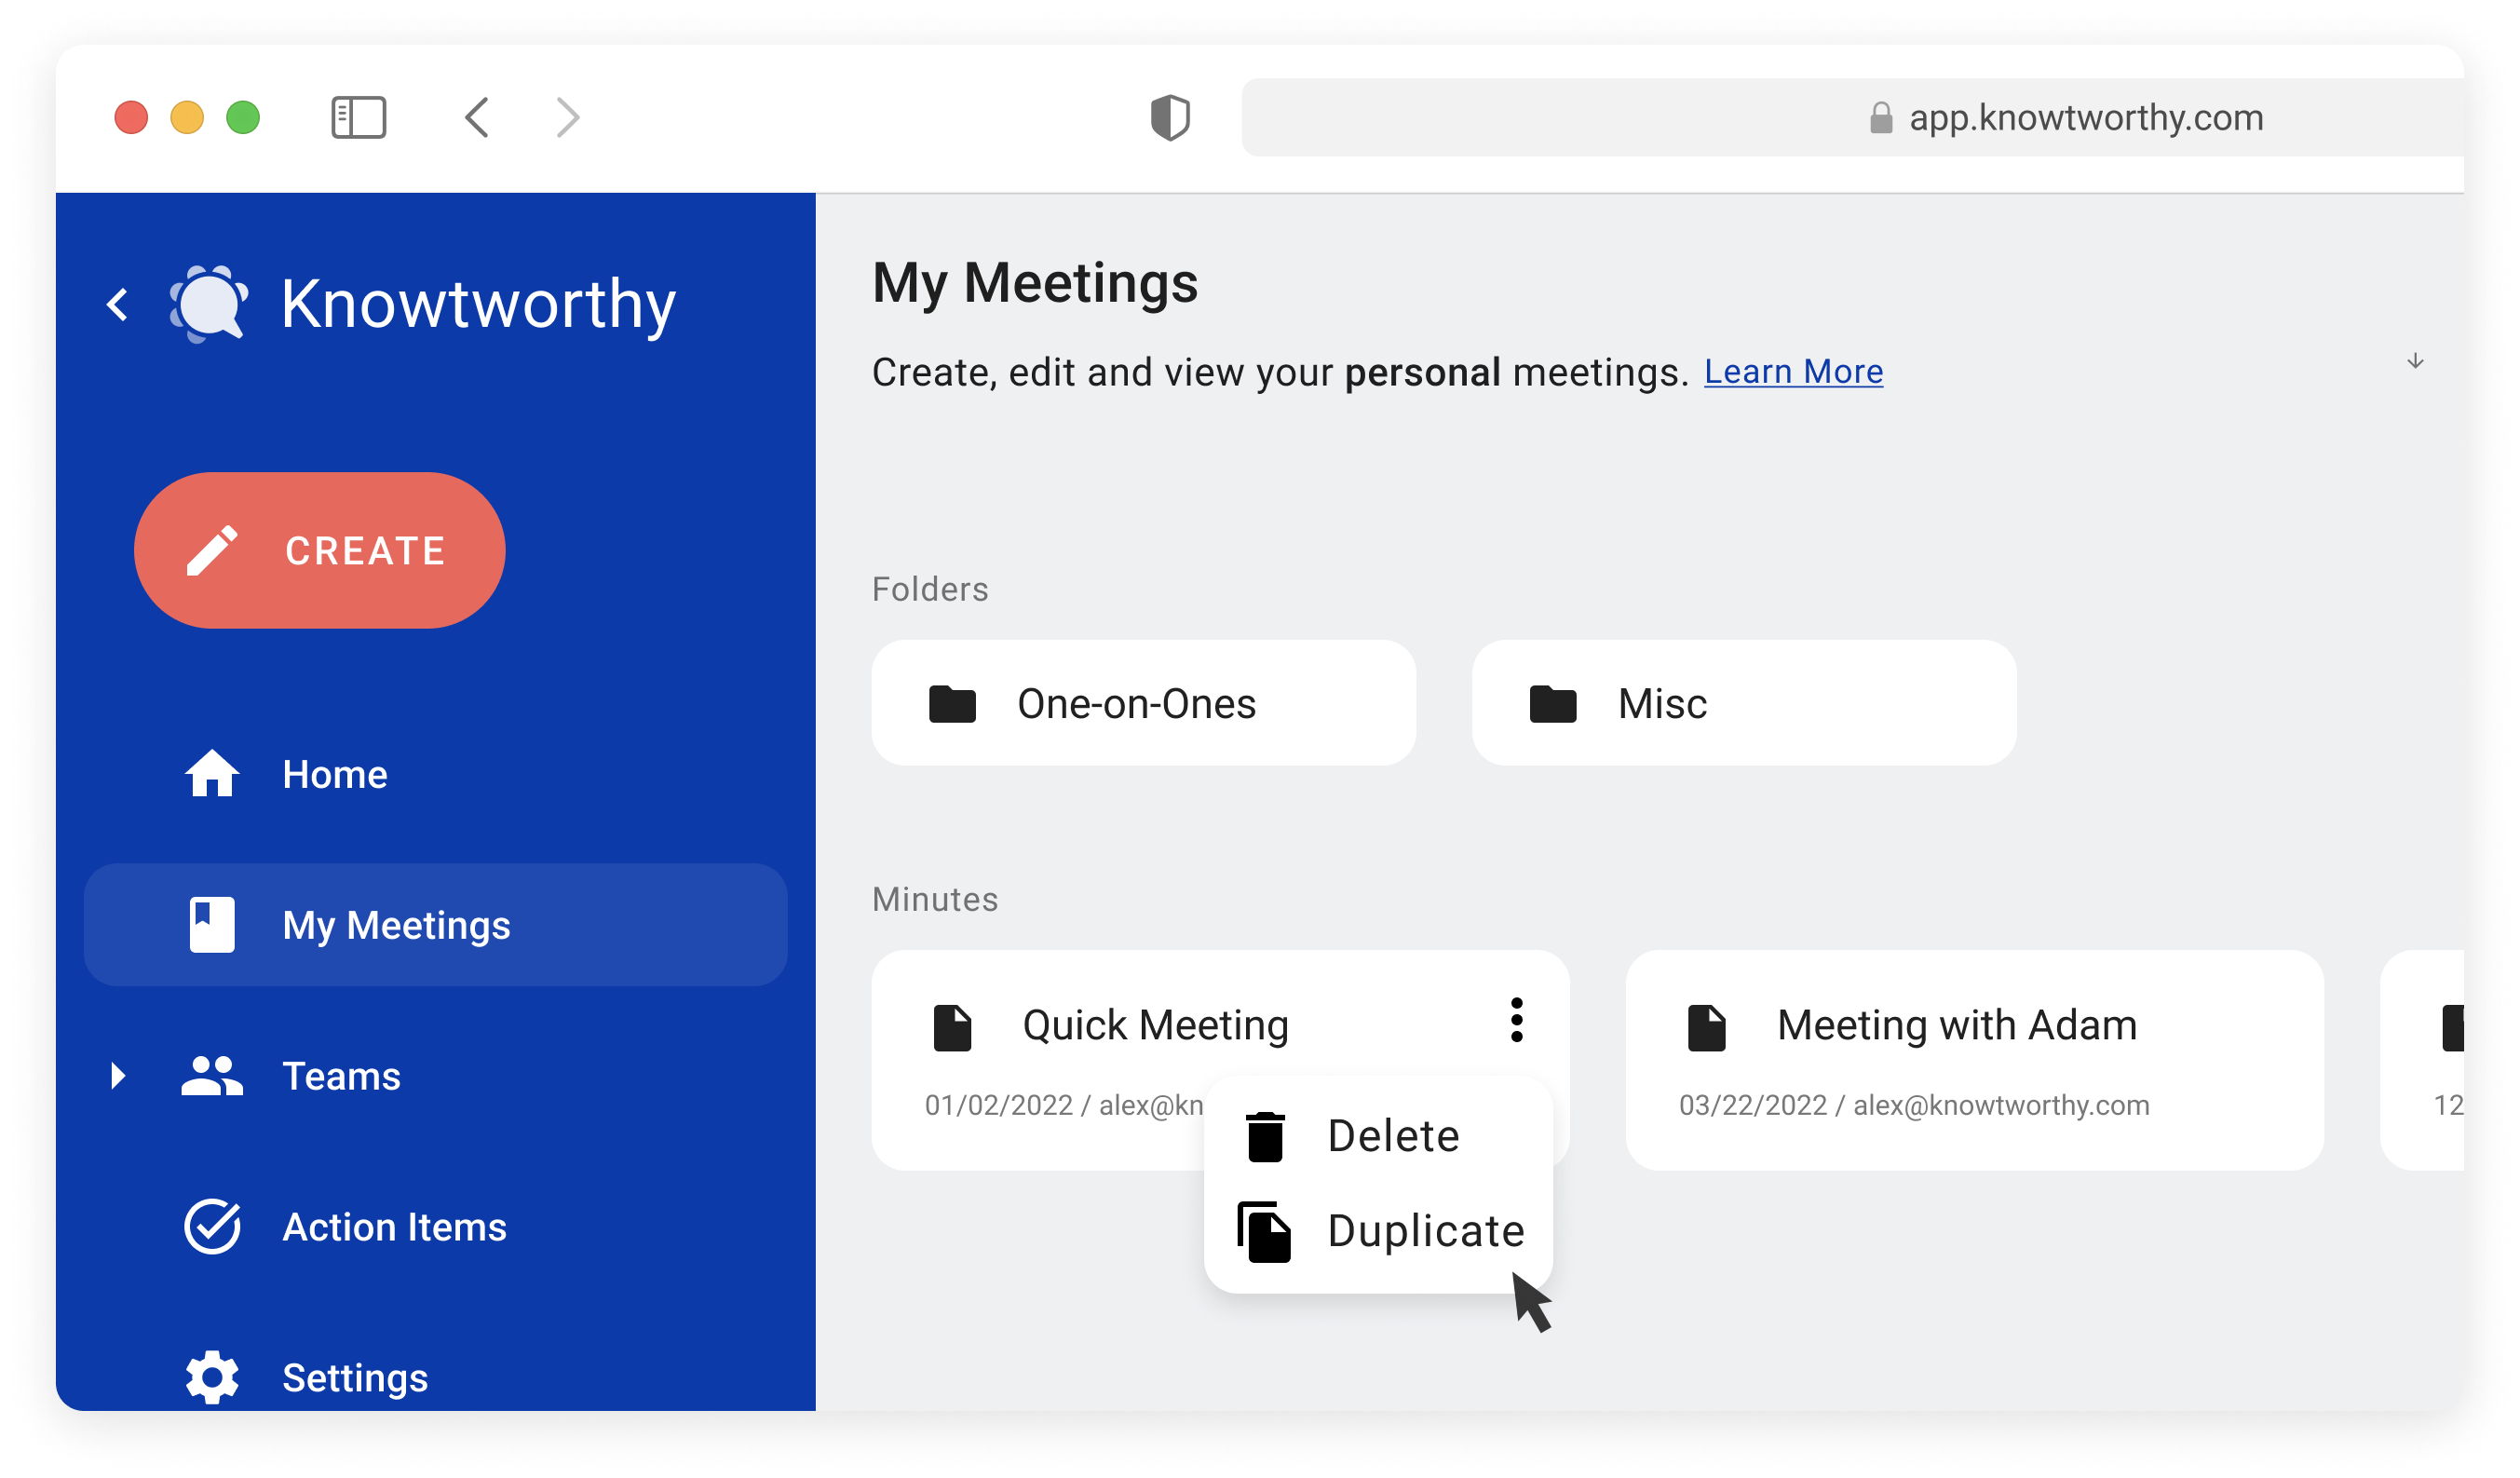Go forward with browser forward arrow
The image size is (2520, 1478).
click(568, 117)
